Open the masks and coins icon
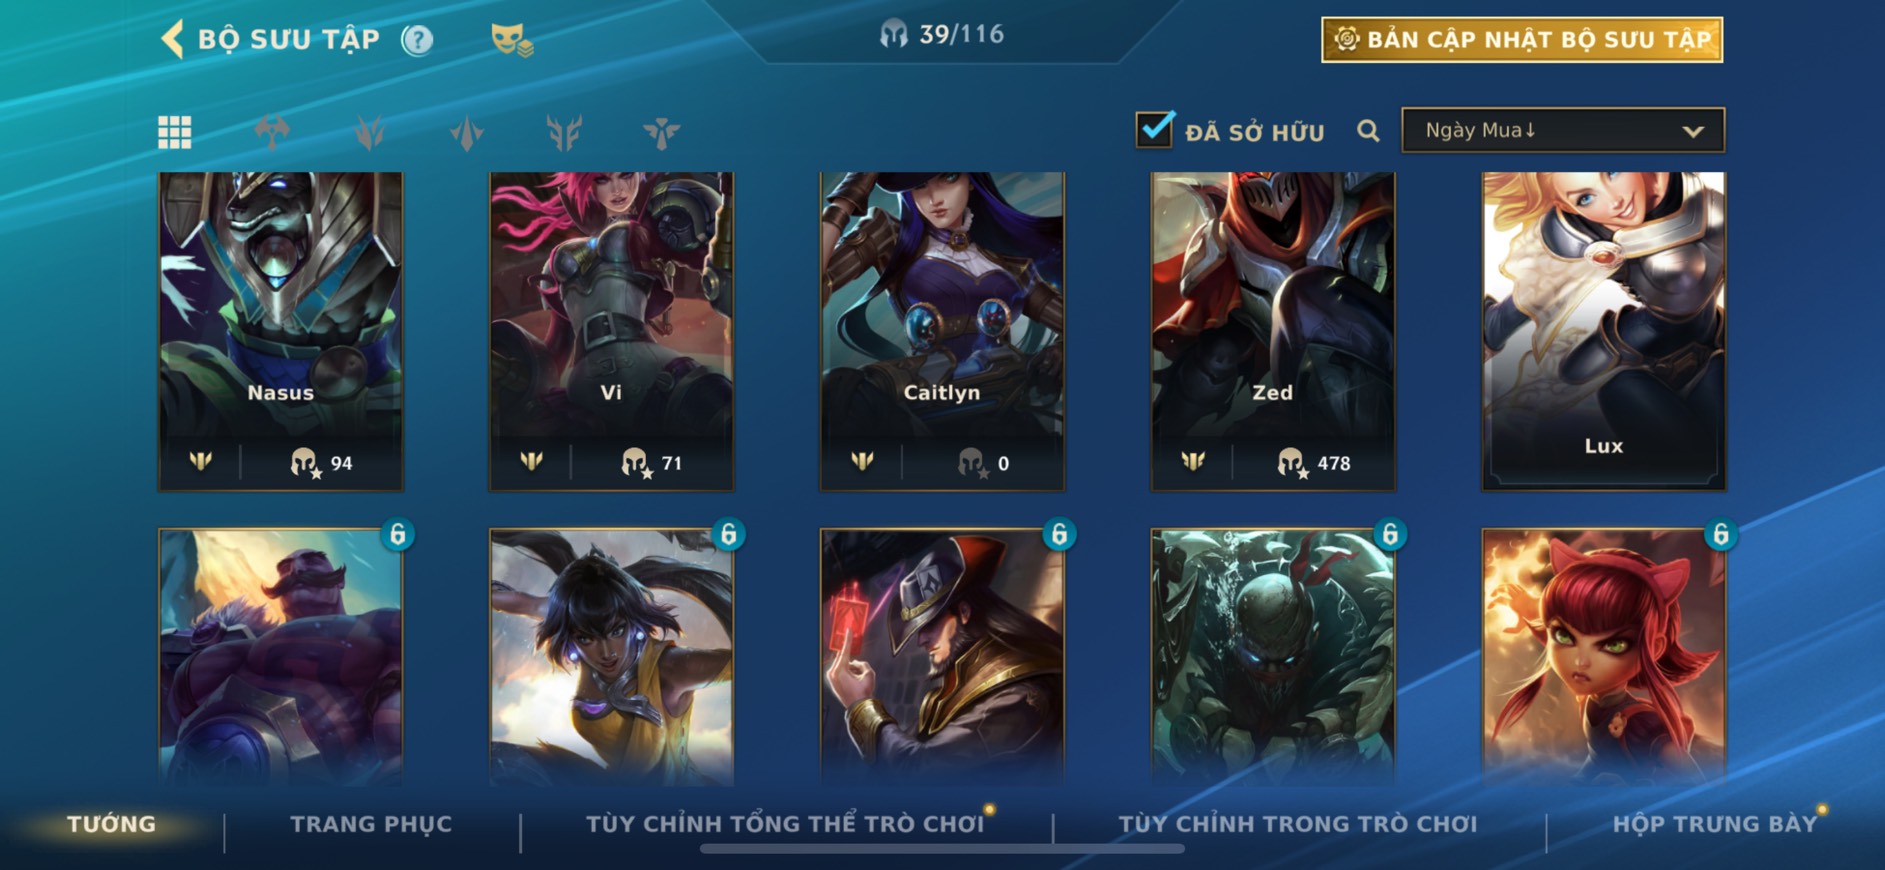Viewport: 1885px width, 870px height. [x=512, y=40]
